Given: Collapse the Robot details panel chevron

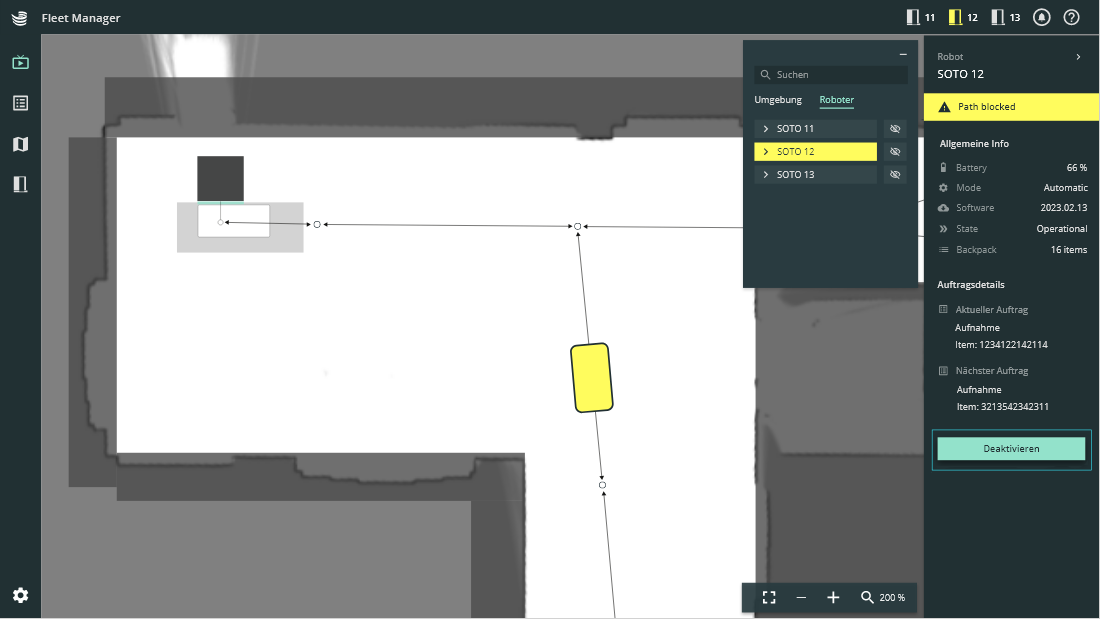Looking at the screenshot, I should point(1078,57).
